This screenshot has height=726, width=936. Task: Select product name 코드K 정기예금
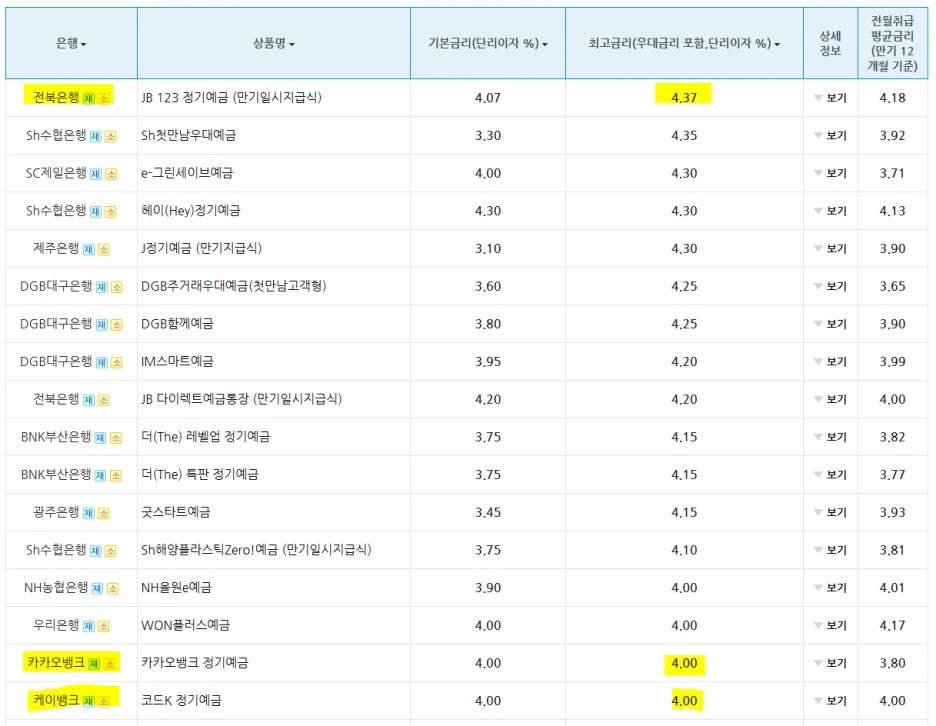point(181,701)
